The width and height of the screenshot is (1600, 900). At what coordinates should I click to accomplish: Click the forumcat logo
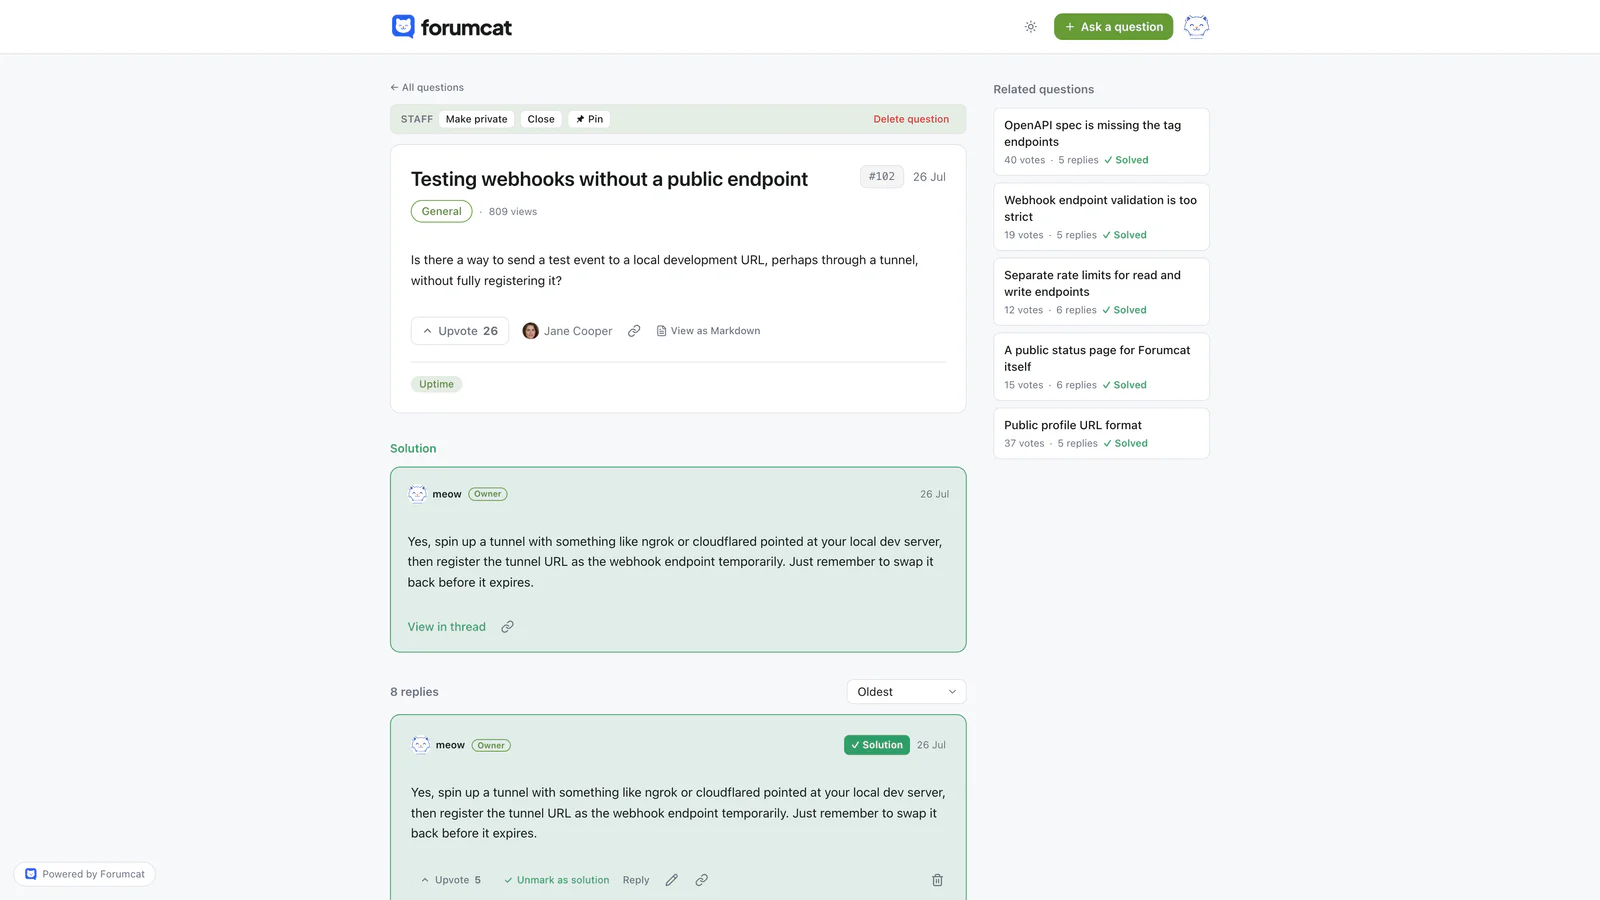[452, 27]
